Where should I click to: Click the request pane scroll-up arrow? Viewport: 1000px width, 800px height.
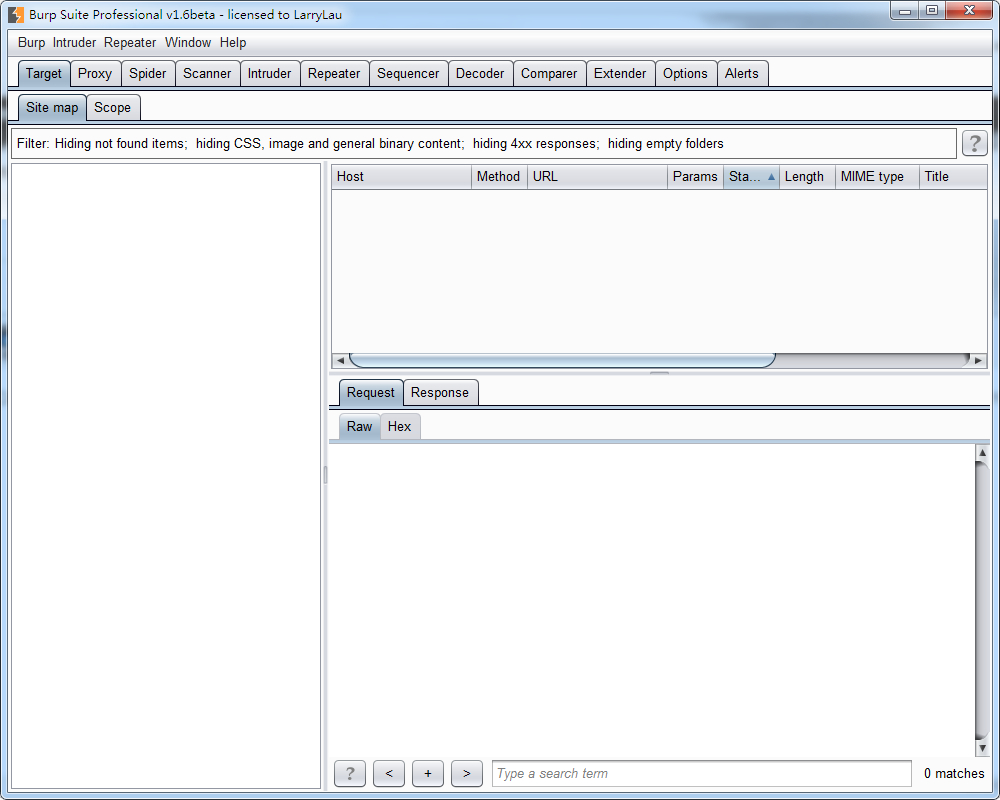point(982,452)
